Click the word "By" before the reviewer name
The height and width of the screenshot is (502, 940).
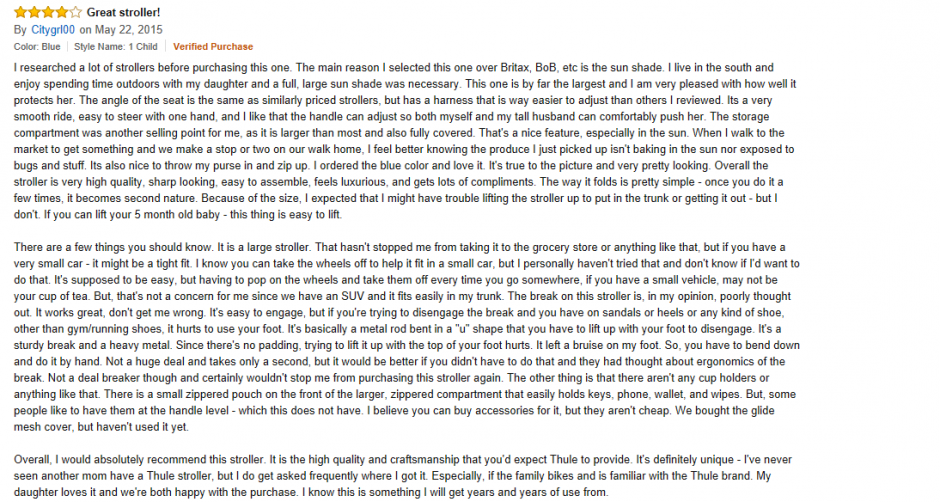21,30
